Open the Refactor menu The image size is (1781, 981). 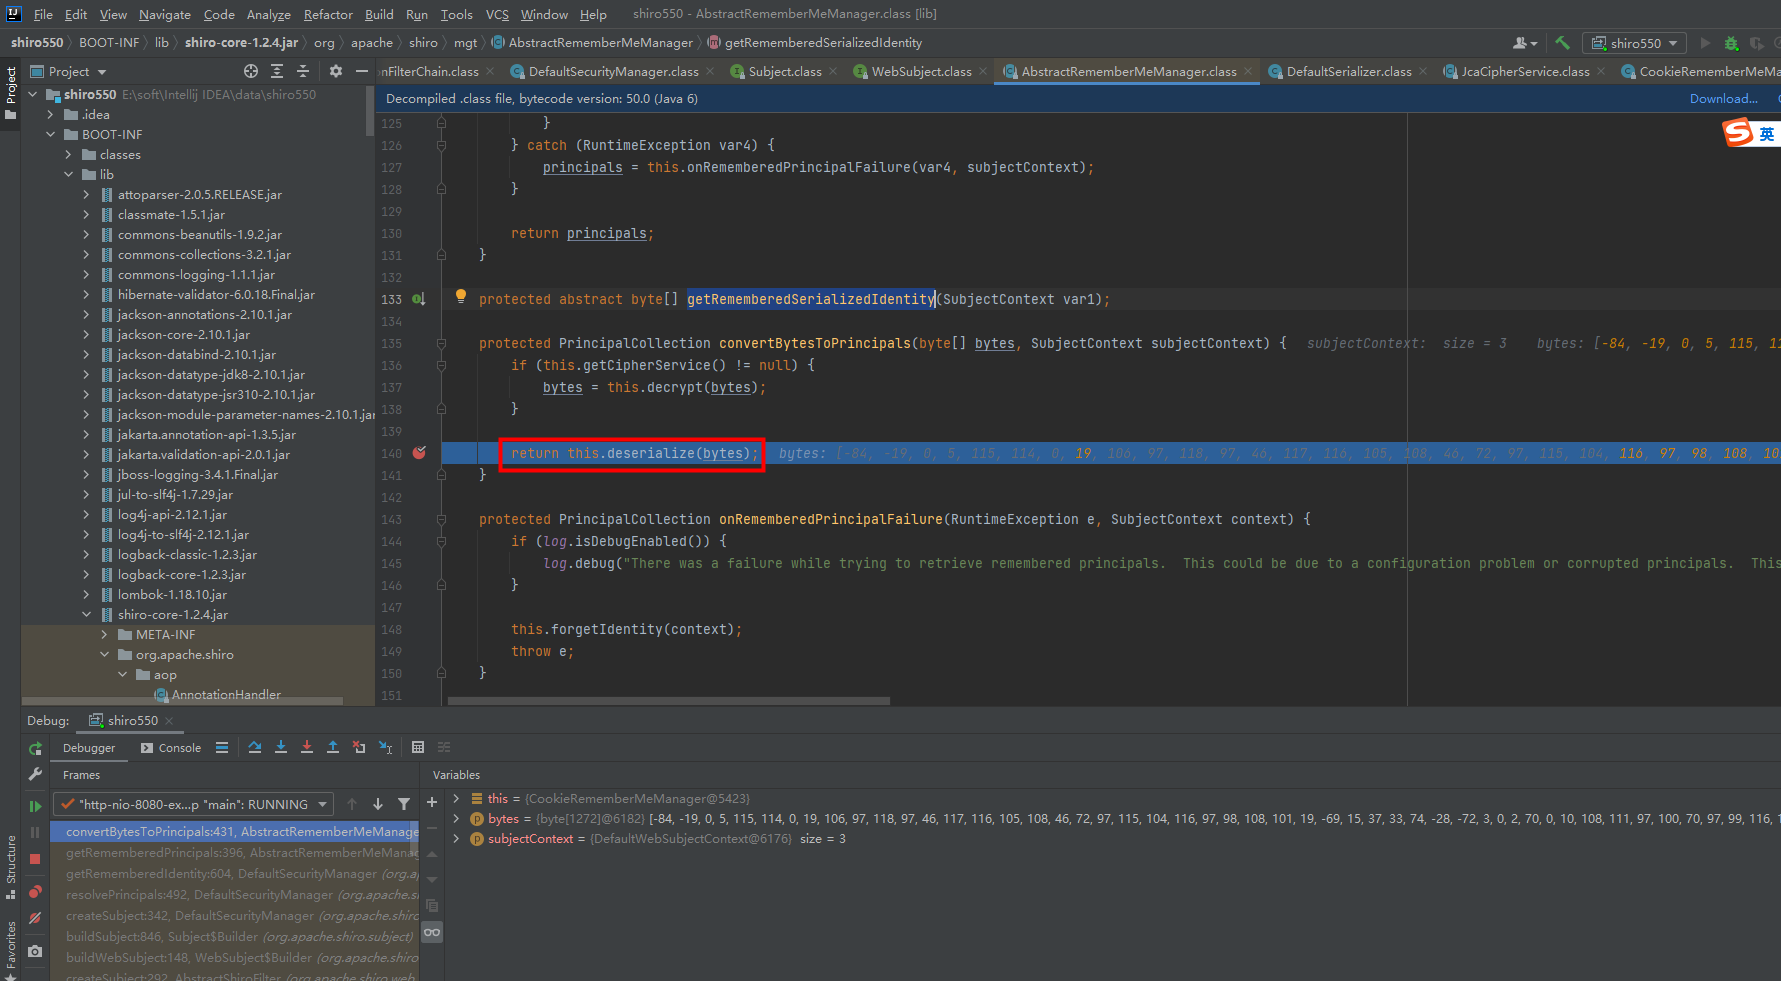(x=328, y=14)
